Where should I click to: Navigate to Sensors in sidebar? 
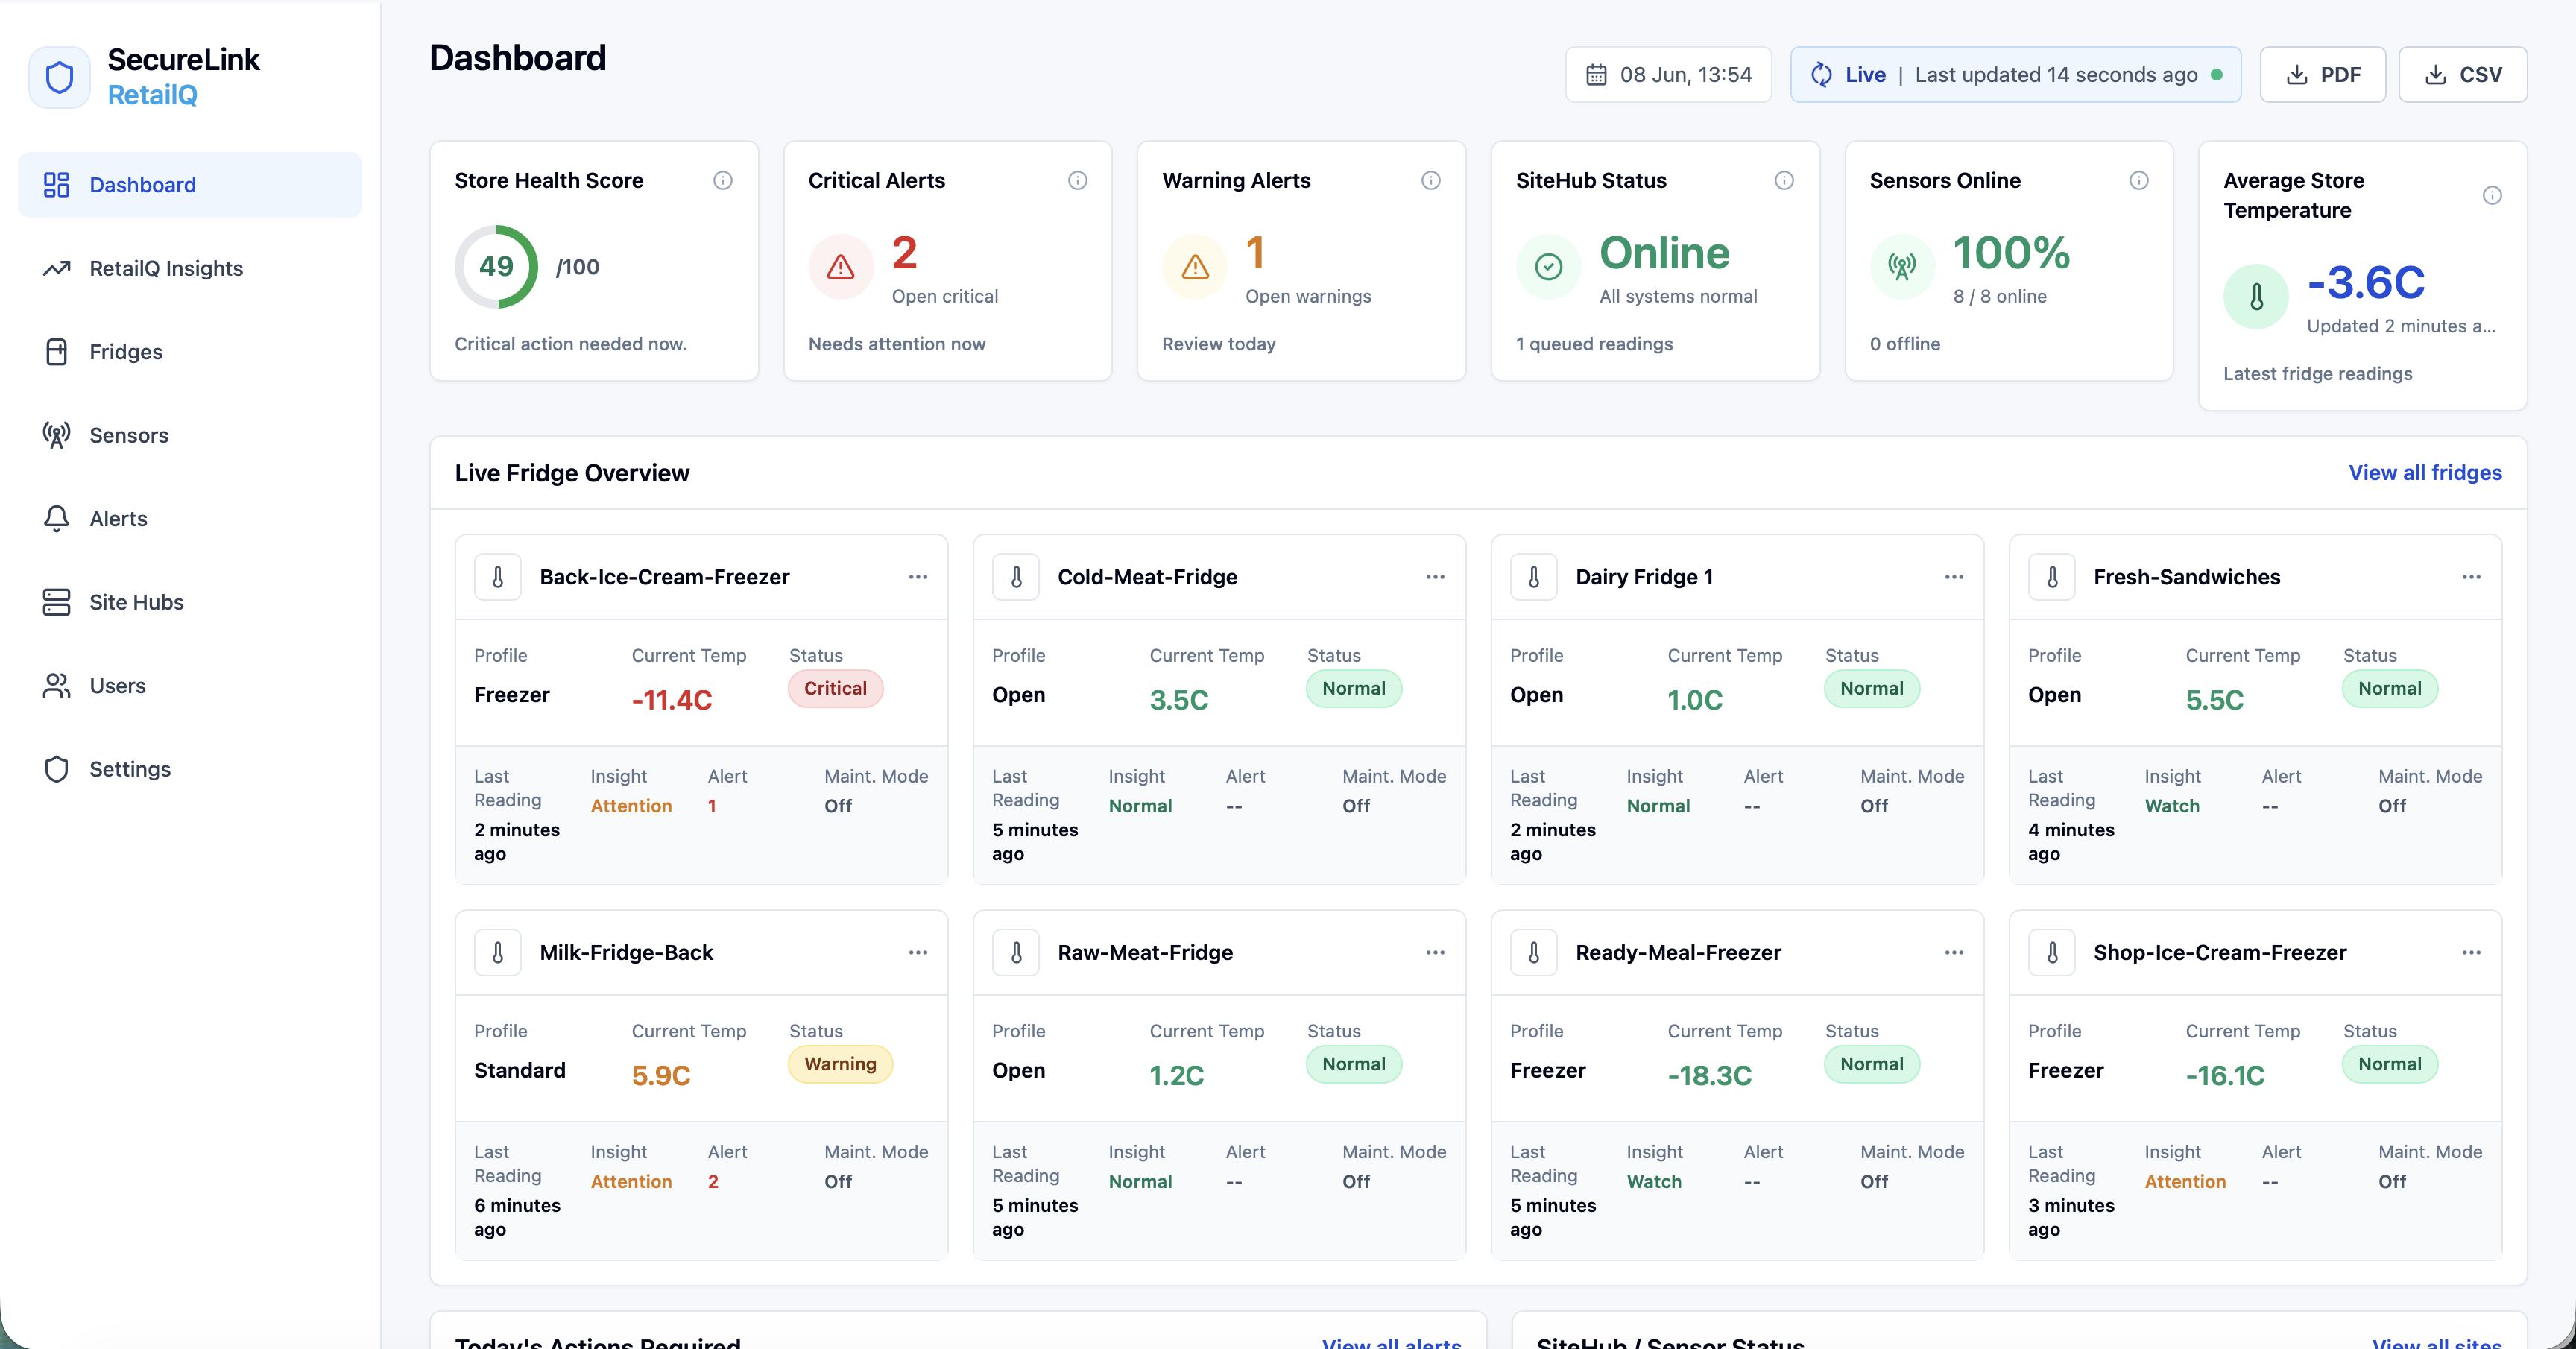[190, 435]
